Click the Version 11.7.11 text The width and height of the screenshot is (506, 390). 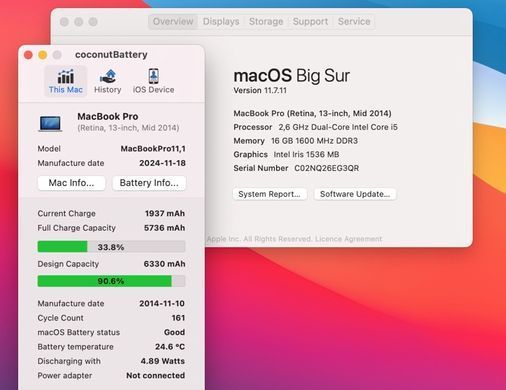(x=260, y=90)
